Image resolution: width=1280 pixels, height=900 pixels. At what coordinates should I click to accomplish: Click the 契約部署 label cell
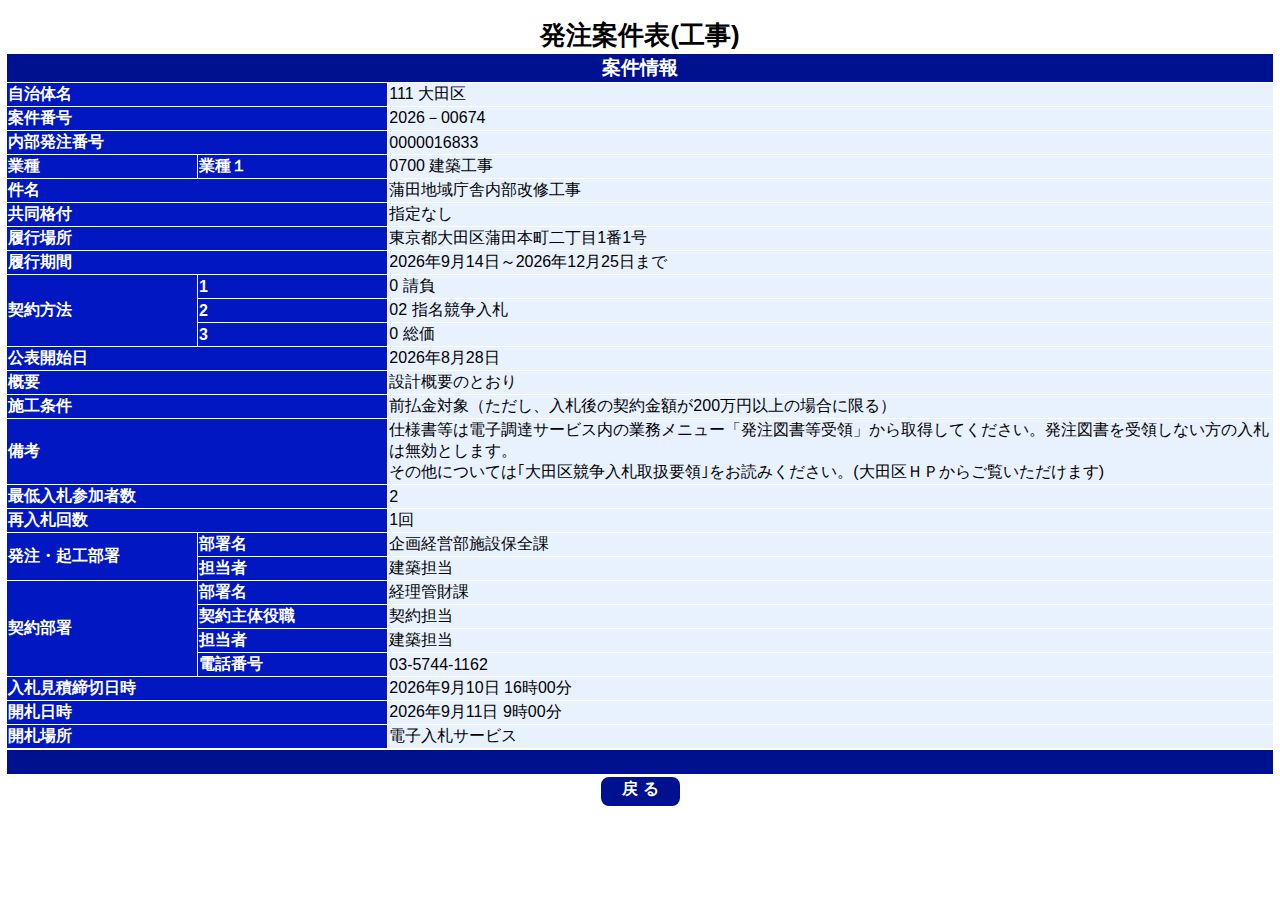tap(102, 628)
